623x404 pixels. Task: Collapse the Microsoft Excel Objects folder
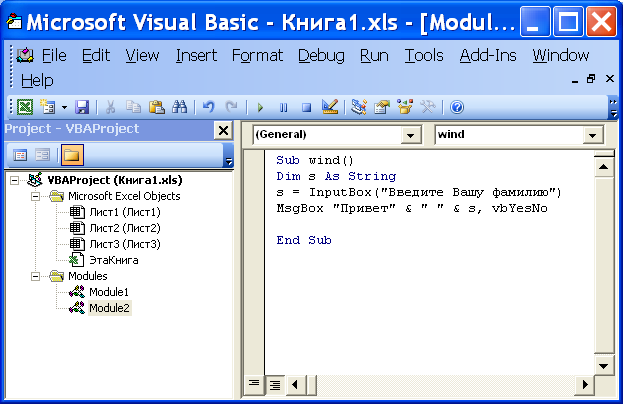[x=35, y=196]
